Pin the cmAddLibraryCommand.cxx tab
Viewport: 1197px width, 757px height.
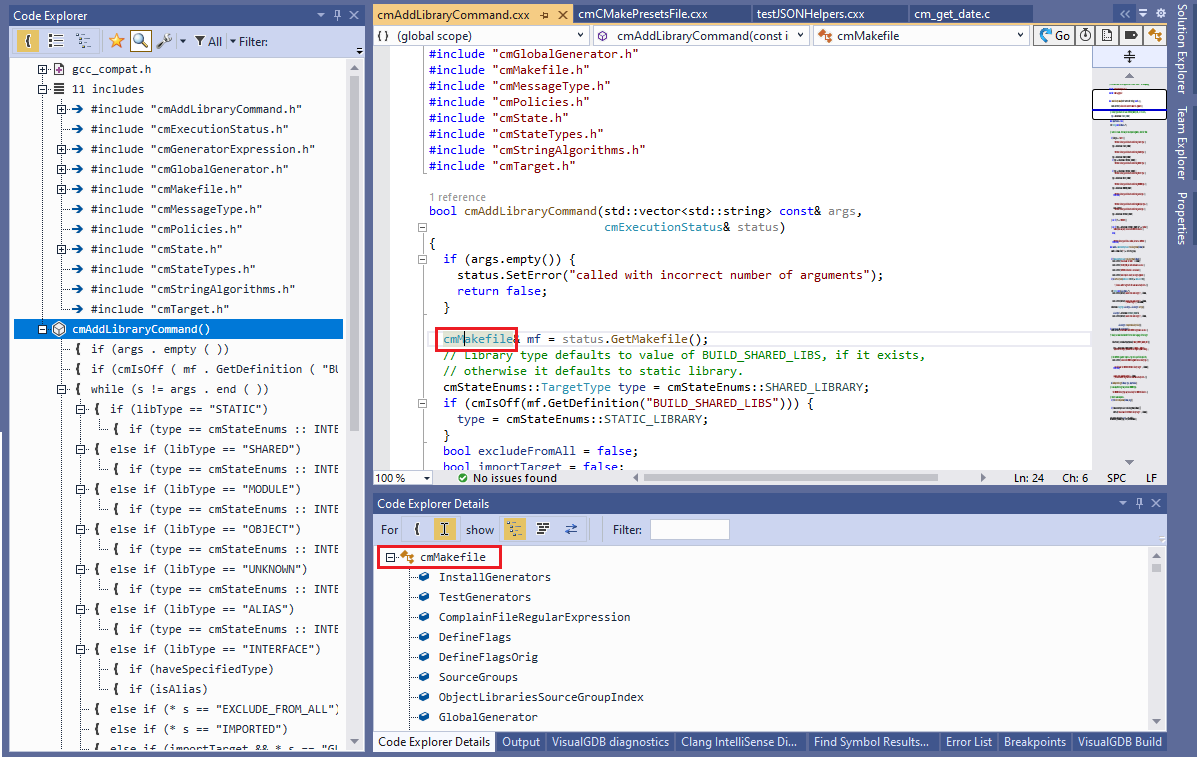click(x=544, y=14)
